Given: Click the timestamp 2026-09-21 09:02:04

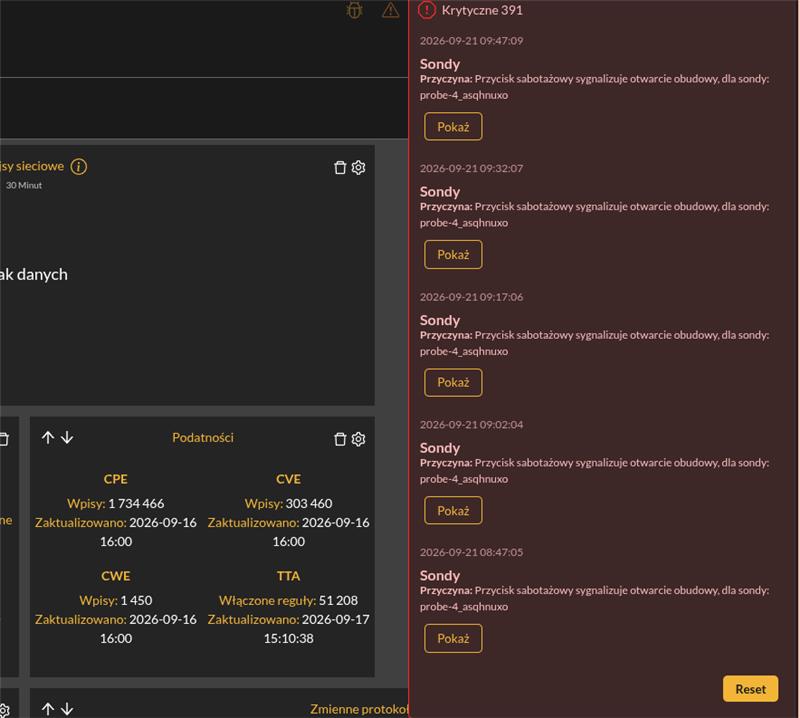Looking at the screenshot, I should pyautogui.click(x=471, y=425).
